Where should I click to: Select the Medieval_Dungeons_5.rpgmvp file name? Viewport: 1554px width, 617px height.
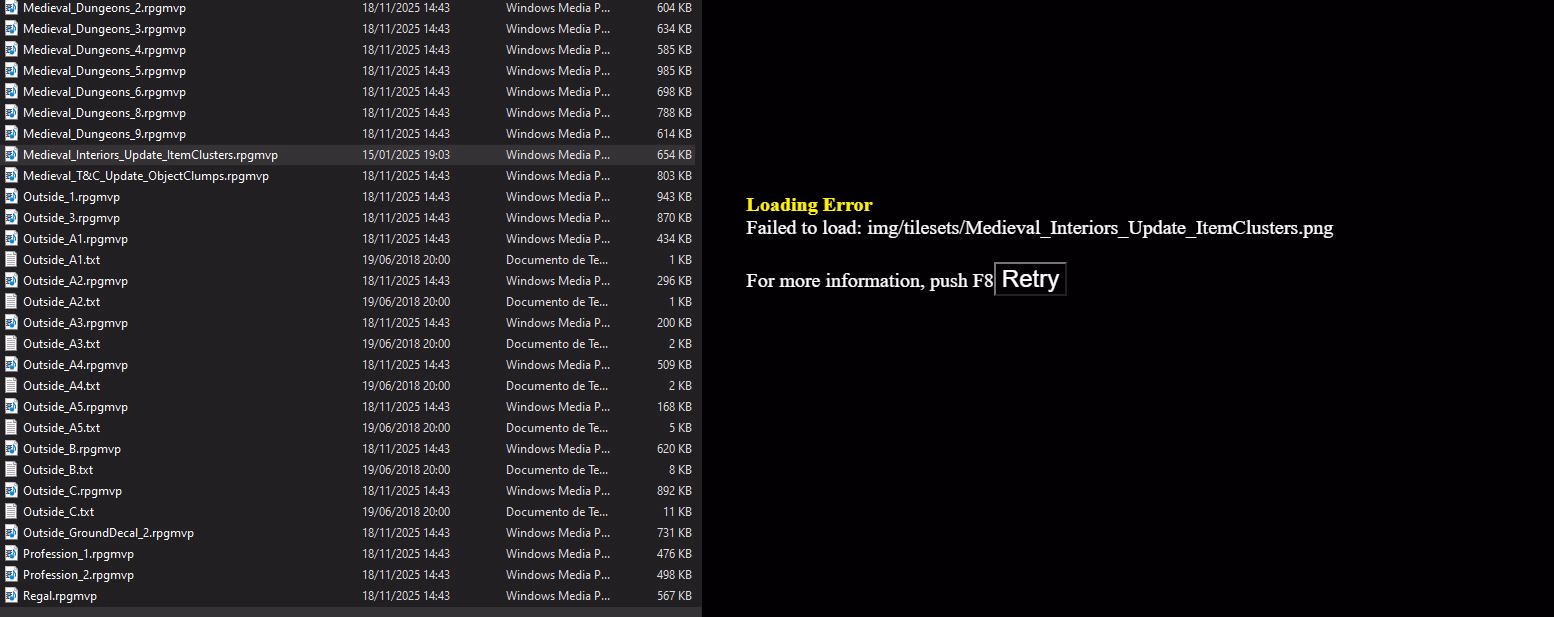[104, 71]
